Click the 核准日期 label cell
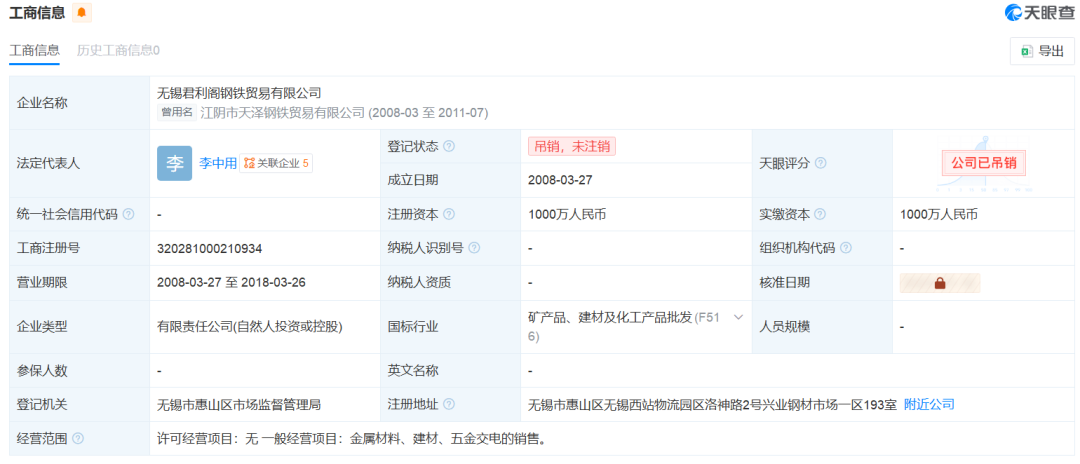Image resolution: width=1080 pixels, height=464 pixels. point(822,283)
